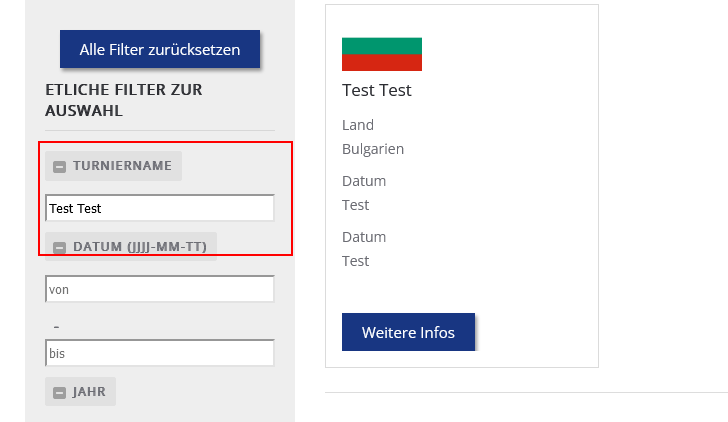
Task: Click the first Datum label in card
Action: point(364,181)
